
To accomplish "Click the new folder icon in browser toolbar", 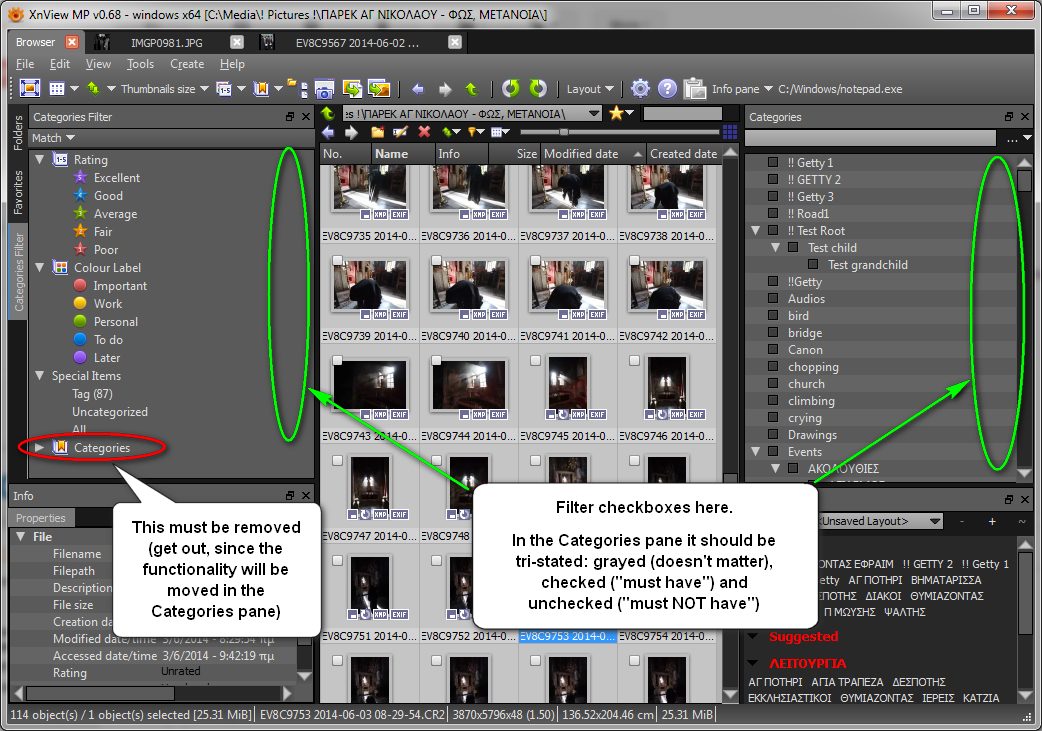I will tap(377, 132).
